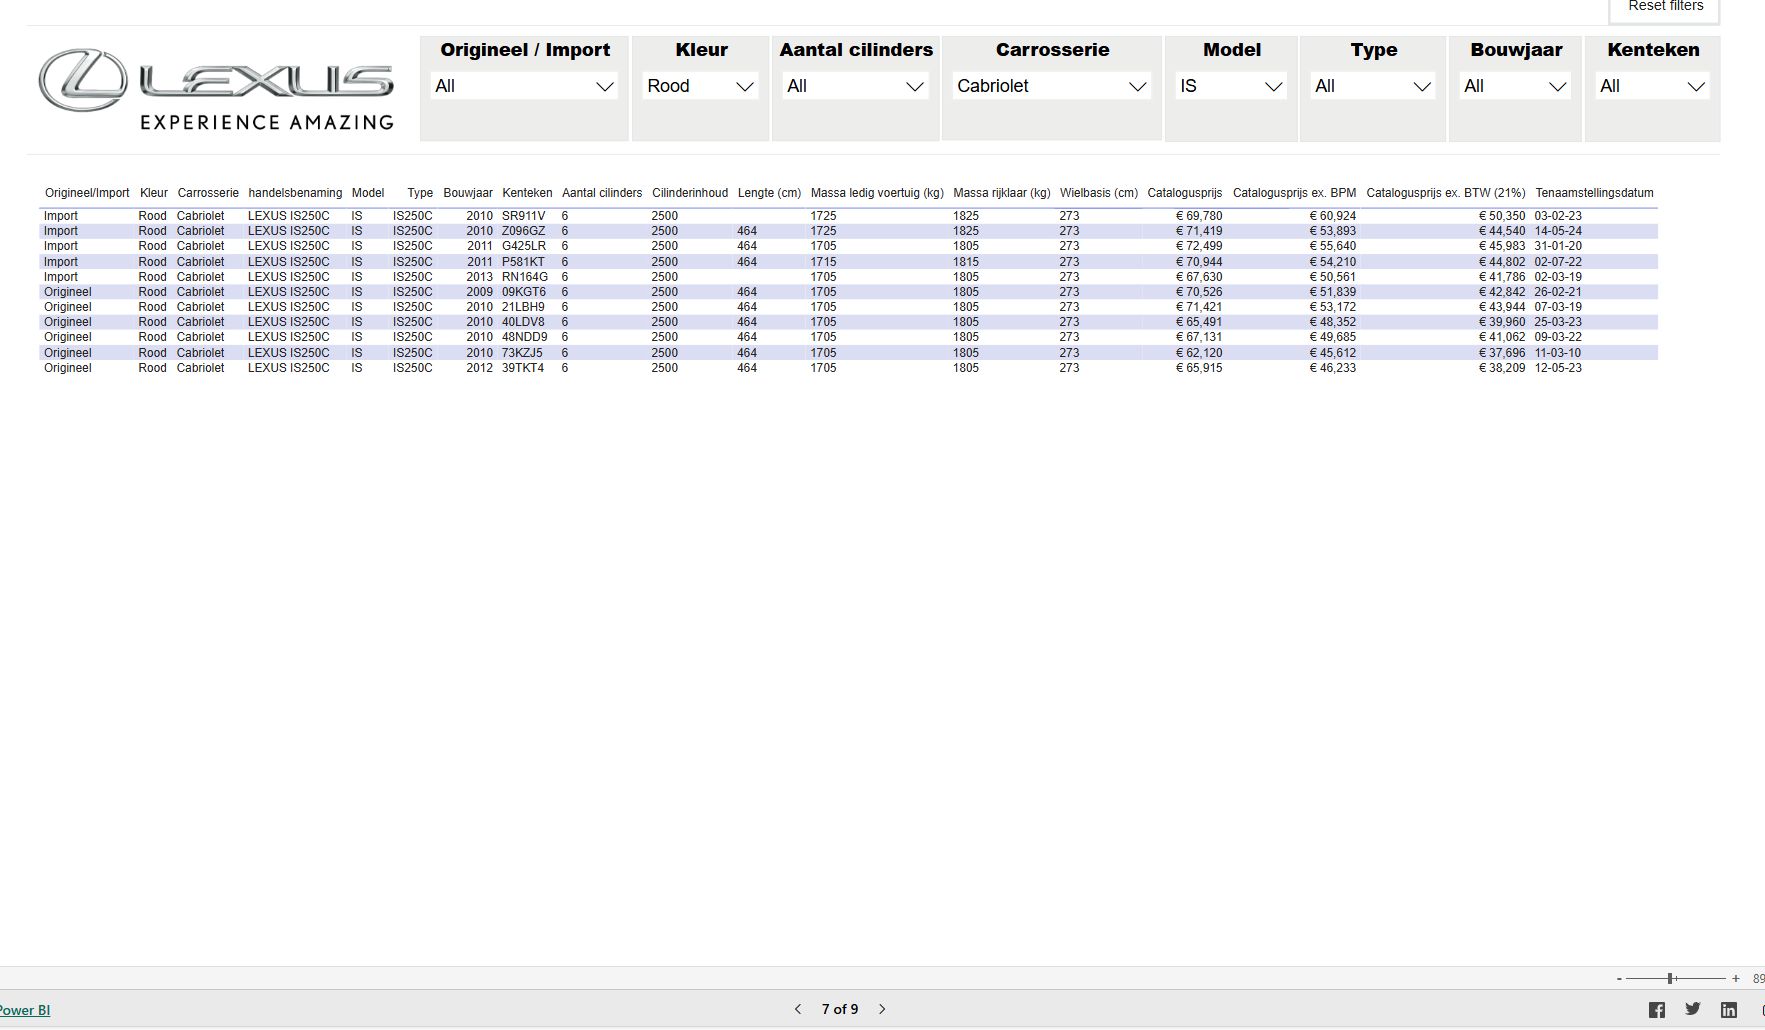
Task: Go to next report page
Action: [882, 1009]
